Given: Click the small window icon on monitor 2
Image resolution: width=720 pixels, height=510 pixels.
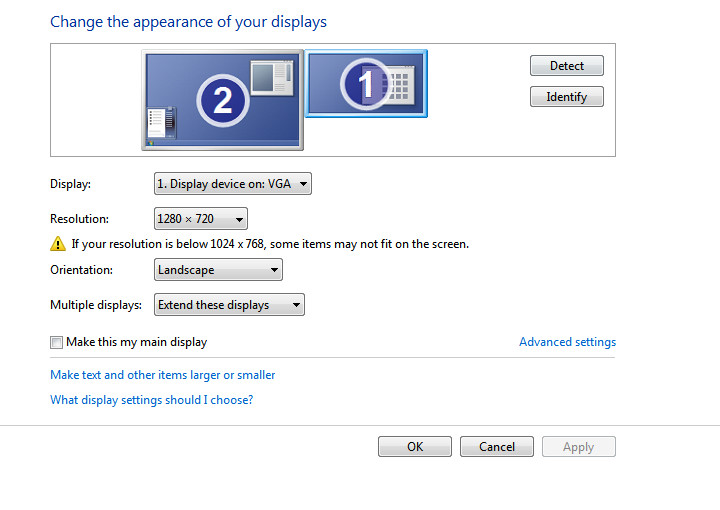Looking at the screenshot, I should tap(271, 78).
